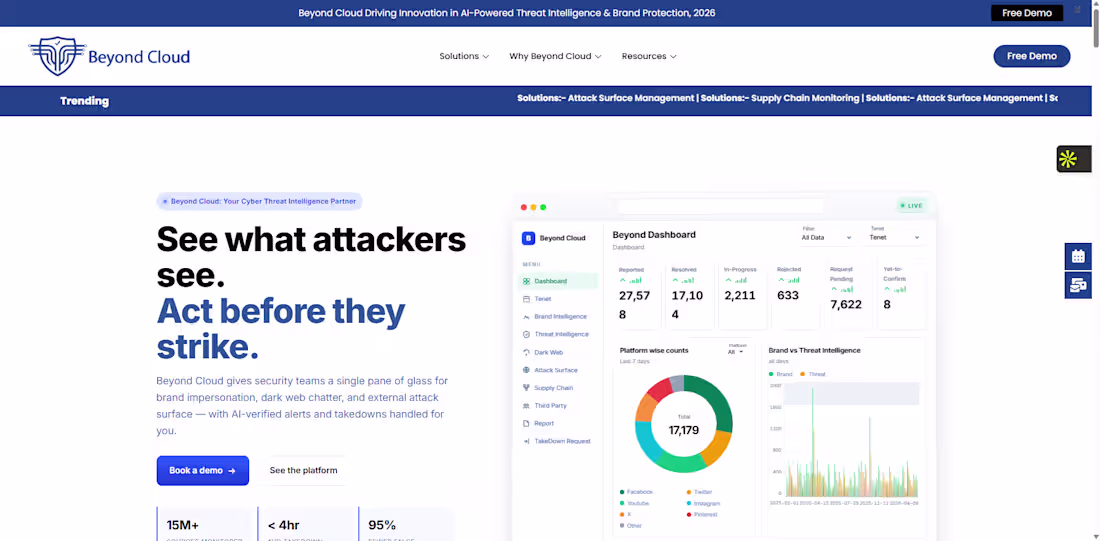Click the Book a demo button

pos(203,471)
